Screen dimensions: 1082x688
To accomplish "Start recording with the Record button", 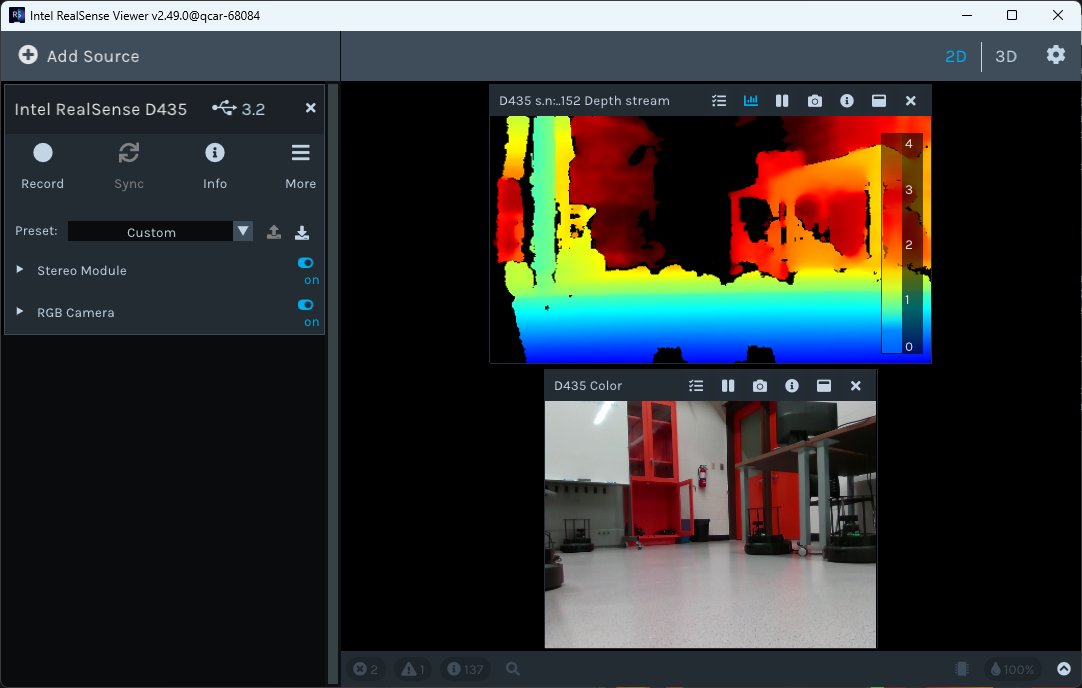I will [x=43, y=166].
